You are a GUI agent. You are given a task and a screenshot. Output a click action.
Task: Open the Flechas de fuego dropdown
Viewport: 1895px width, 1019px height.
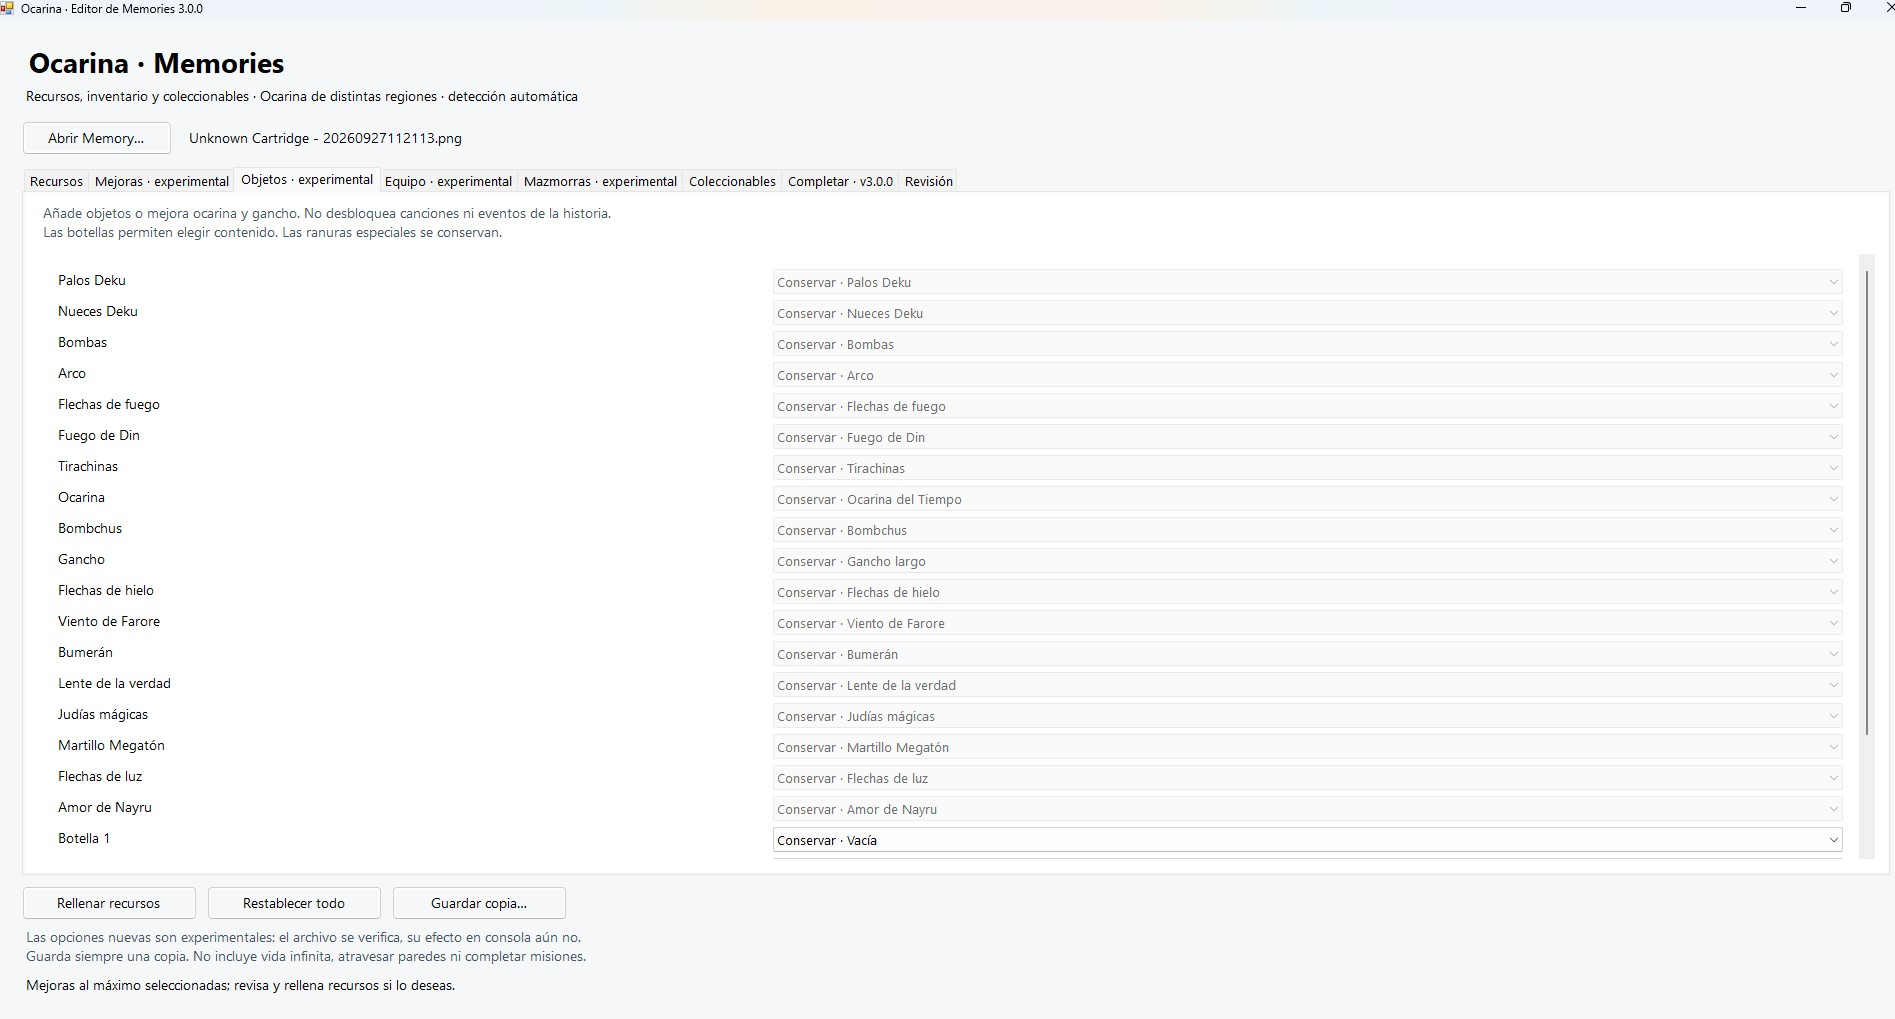(x=1307, y=406)
